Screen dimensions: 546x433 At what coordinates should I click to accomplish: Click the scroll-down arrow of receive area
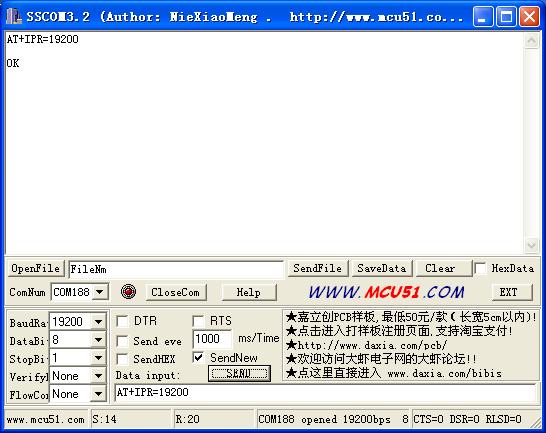[531, 245]
